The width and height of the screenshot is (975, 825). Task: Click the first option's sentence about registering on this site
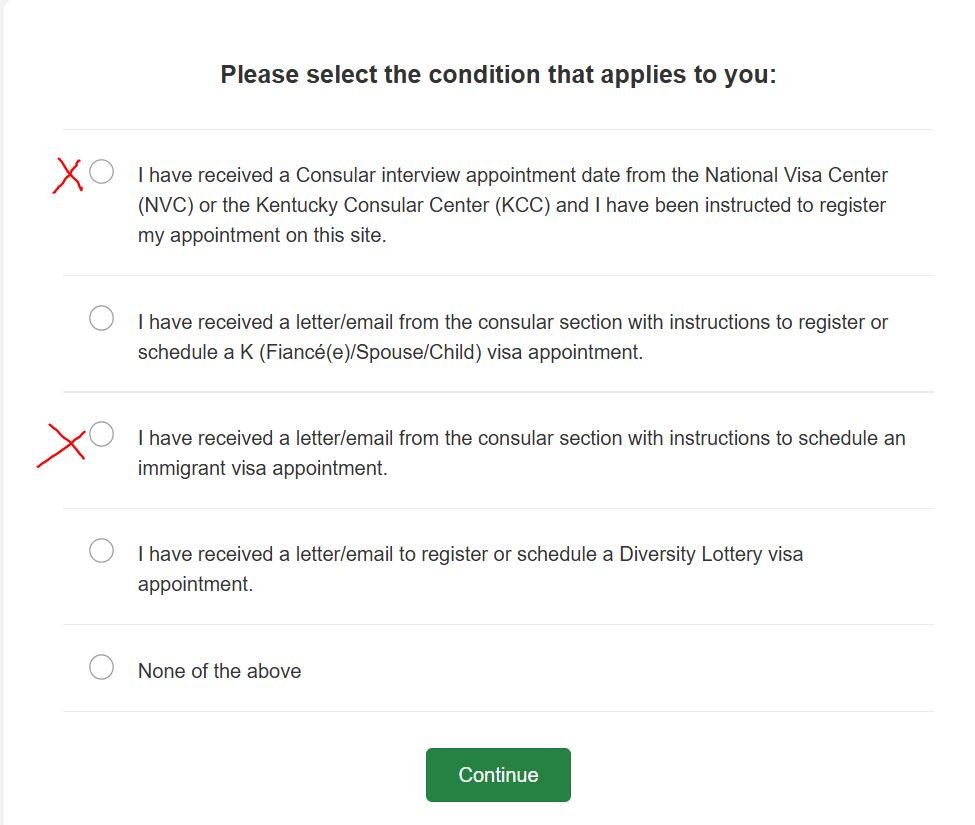click(x=512, y=205)
